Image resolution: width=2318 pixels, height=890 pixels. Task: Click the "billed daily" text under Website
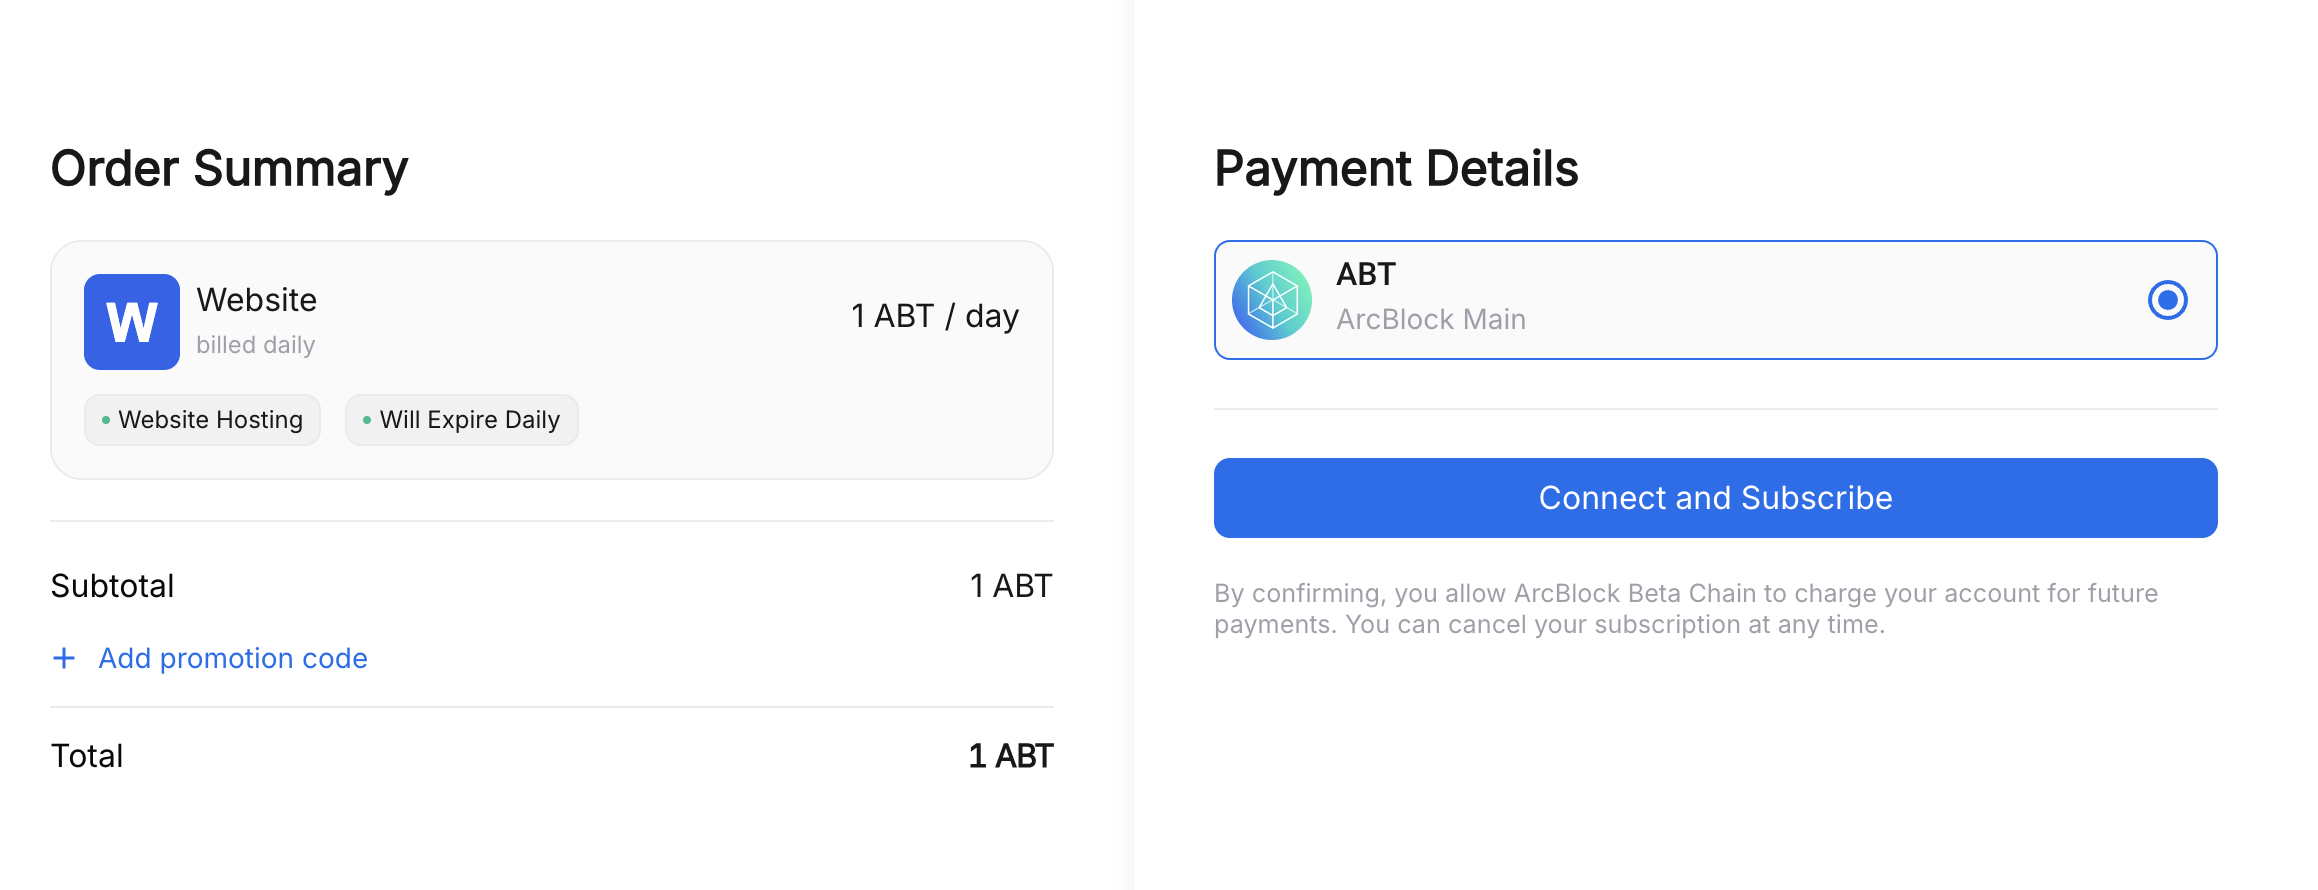coord(256,345)
